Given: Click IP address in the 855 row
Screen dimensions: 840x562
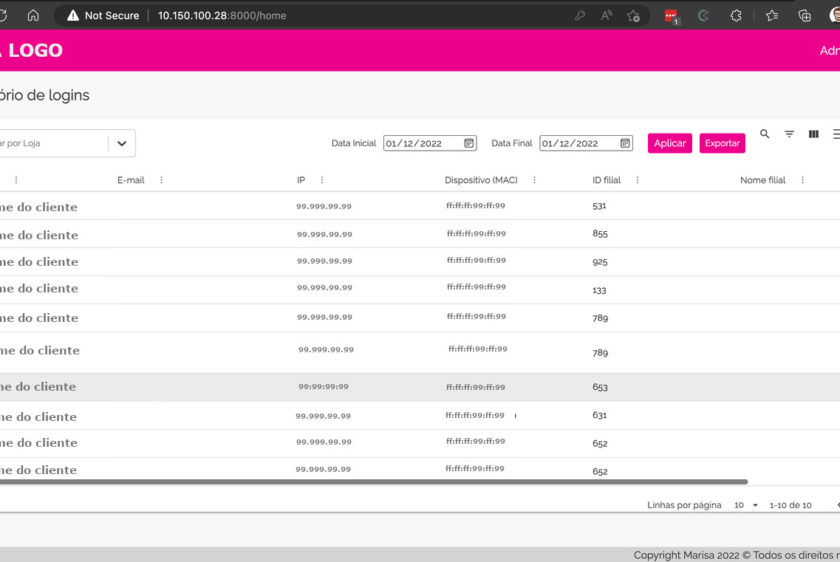Looking at the screenshot, I should click(x=325, y=234).
